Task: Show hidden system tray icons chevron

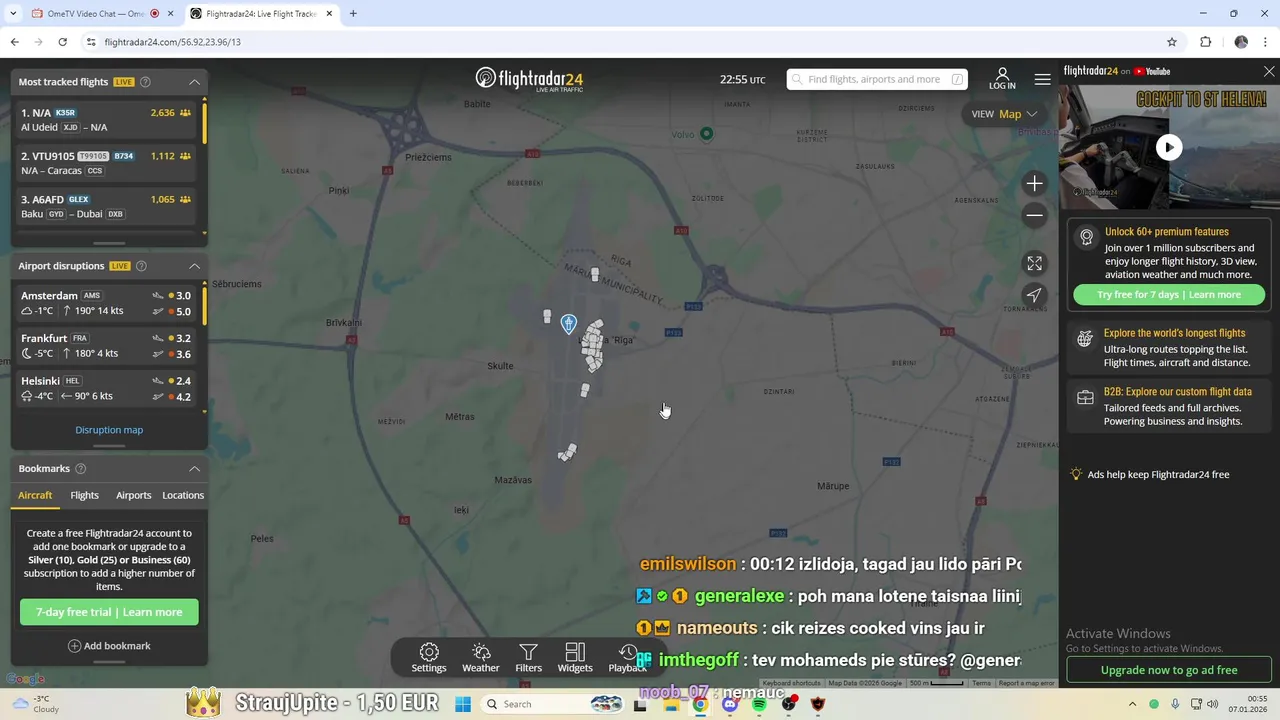Action: click(1132, 704)
